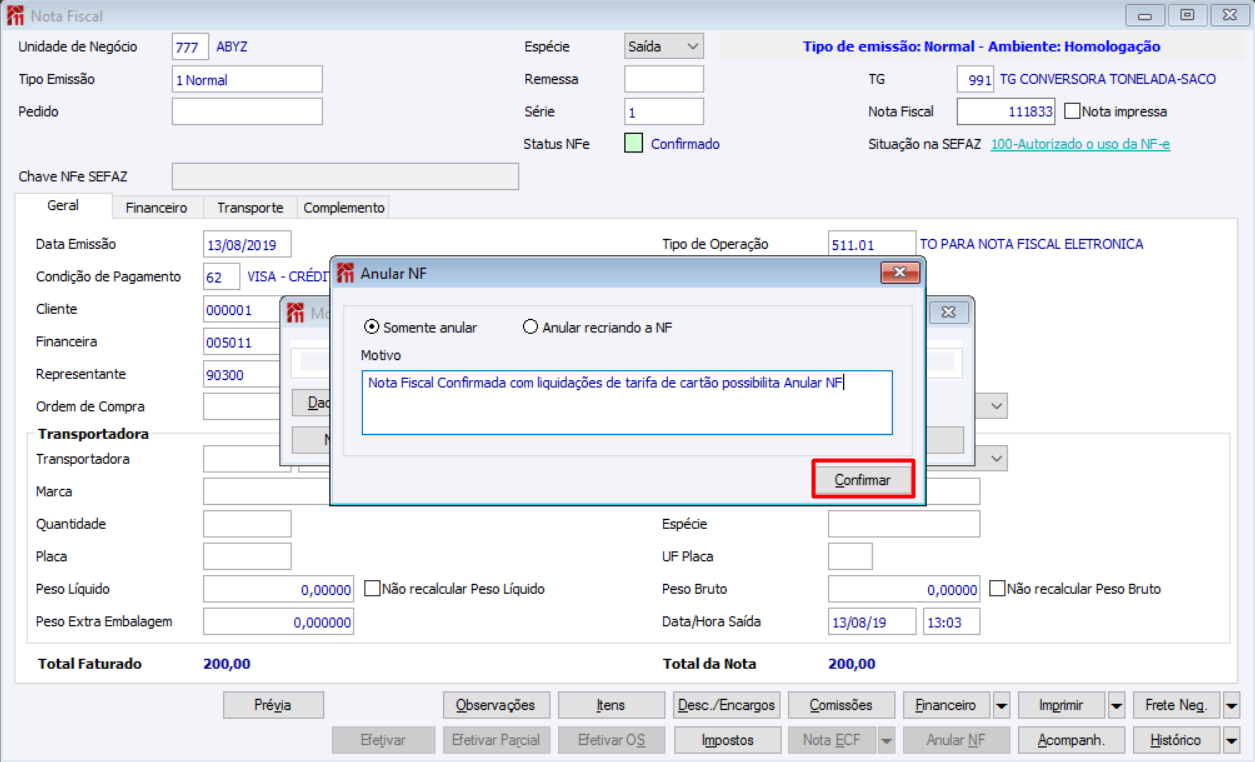This screenshot has width=1255, height=762.
Task: Click the green Status NFe indicator
Action: [x=634, y=144]
